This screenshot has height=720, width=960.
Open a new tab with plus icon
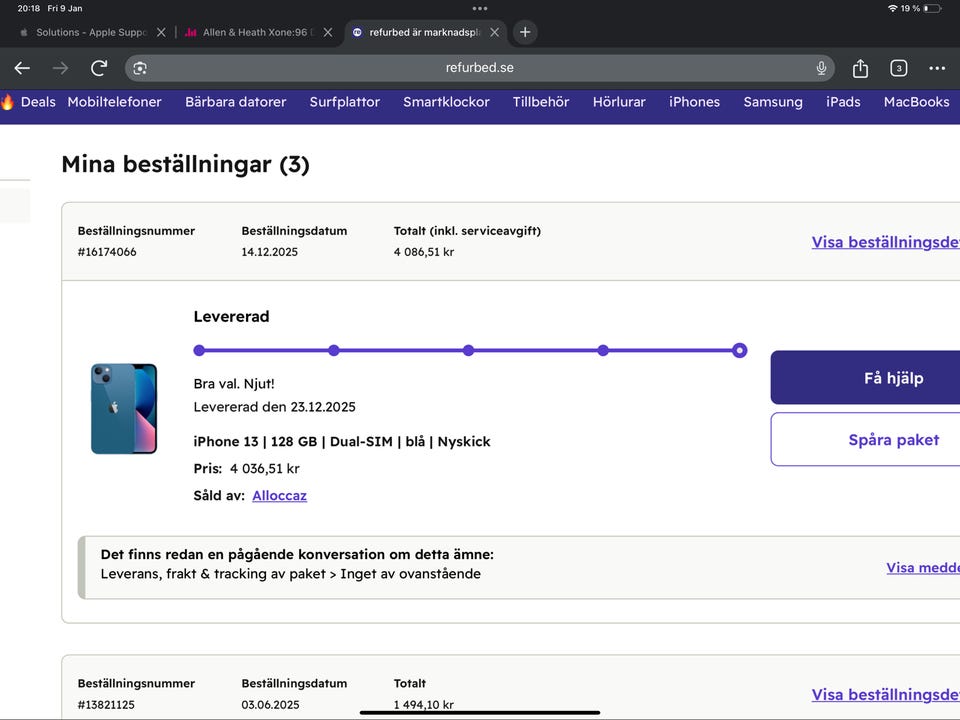(x=525, y=32)
